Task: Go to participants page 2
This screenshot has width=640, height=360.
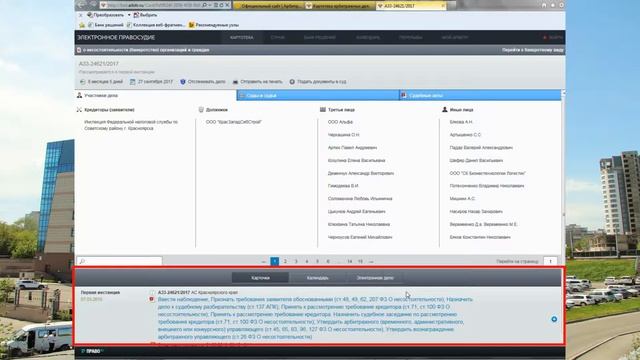Action: pos(285,261)
